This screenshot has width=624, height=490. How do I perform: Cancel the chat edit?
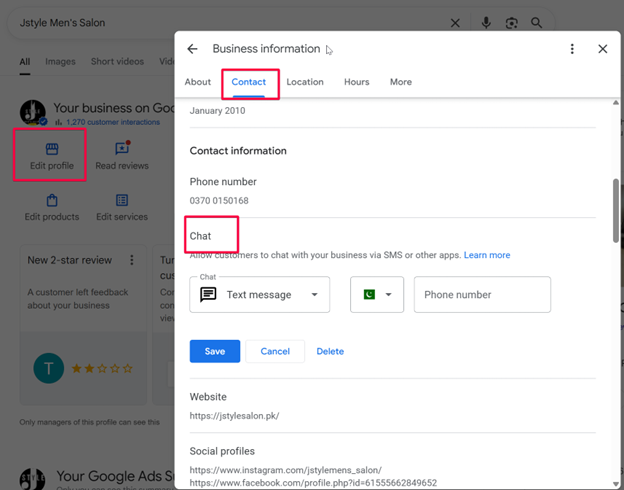click(x=275, y=351)
